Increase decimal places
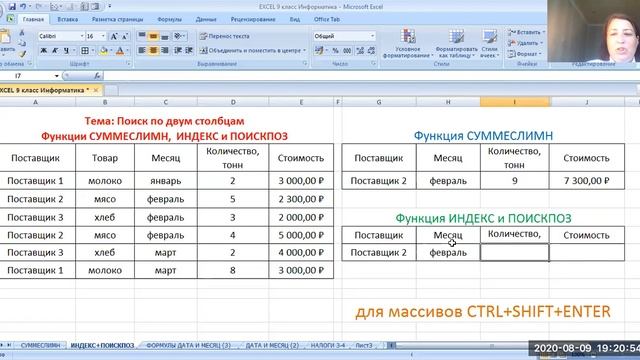 (360, 51)
